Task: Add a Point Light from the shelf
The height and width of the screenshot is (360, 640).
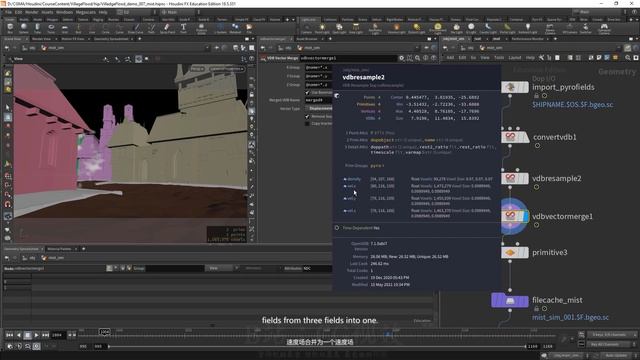Action: click(322, 28)
